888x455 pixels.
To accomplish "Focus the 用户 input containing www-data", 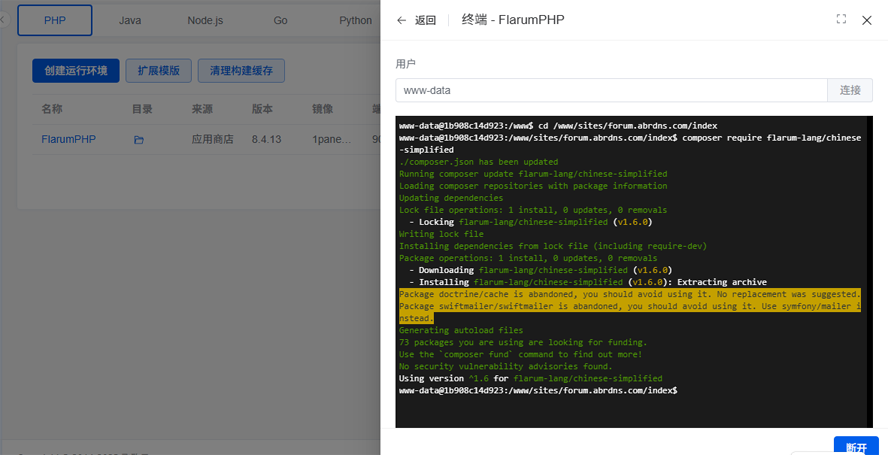I will pyautogui.click(x=612, y=90).
